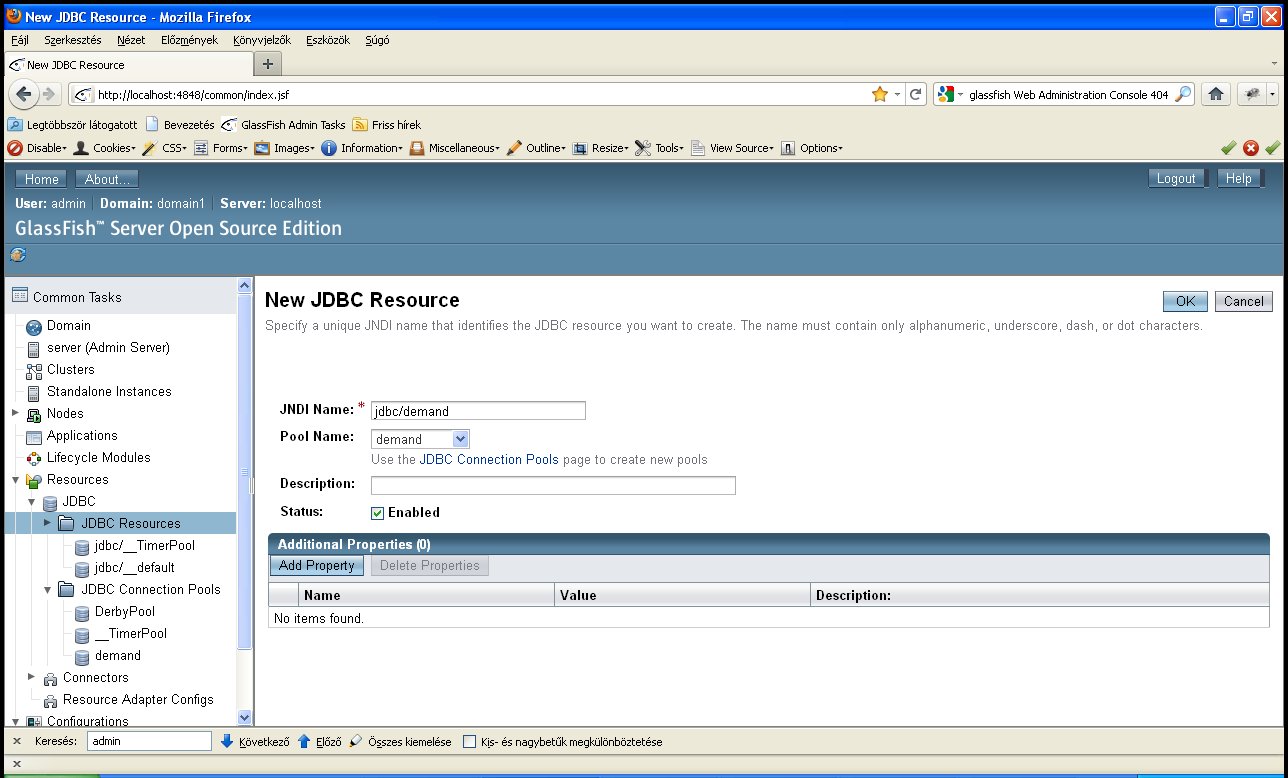Collapse the JDBC tree node
This screenshot has height=778, width=1288.
(x=31, y=502)
